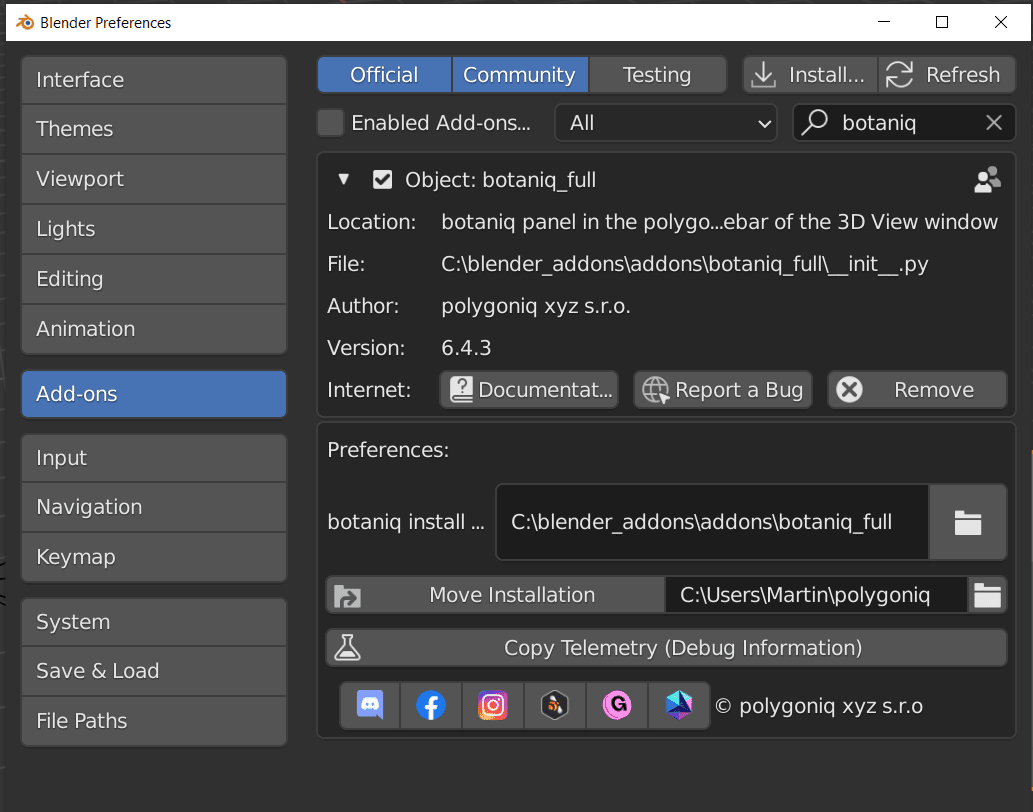Clear the botaniq search with X icon
The image size is (1033, 812).
point(993,122)
